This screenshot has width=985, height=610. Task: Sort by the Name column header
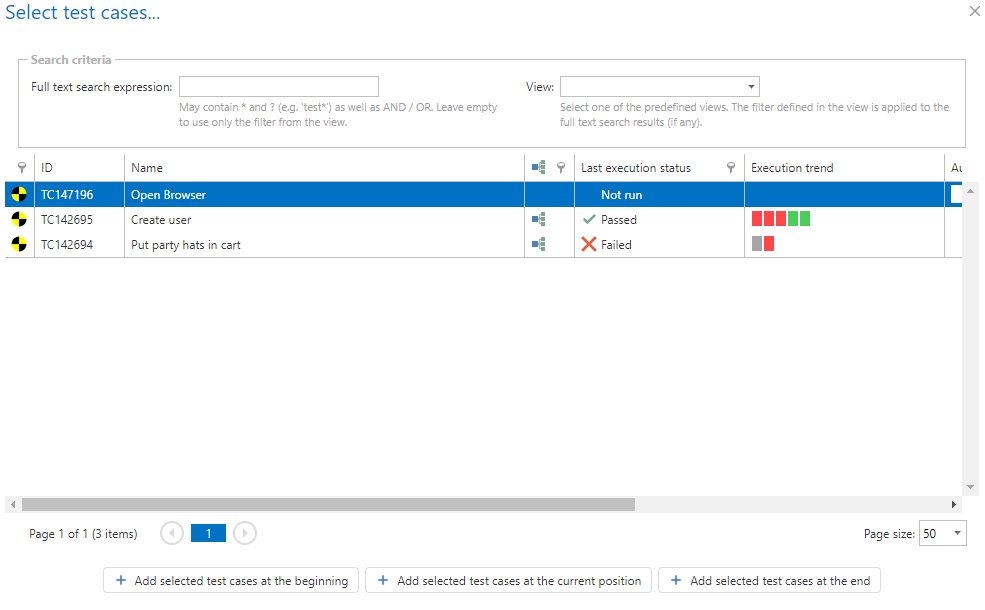click(147, 168)
